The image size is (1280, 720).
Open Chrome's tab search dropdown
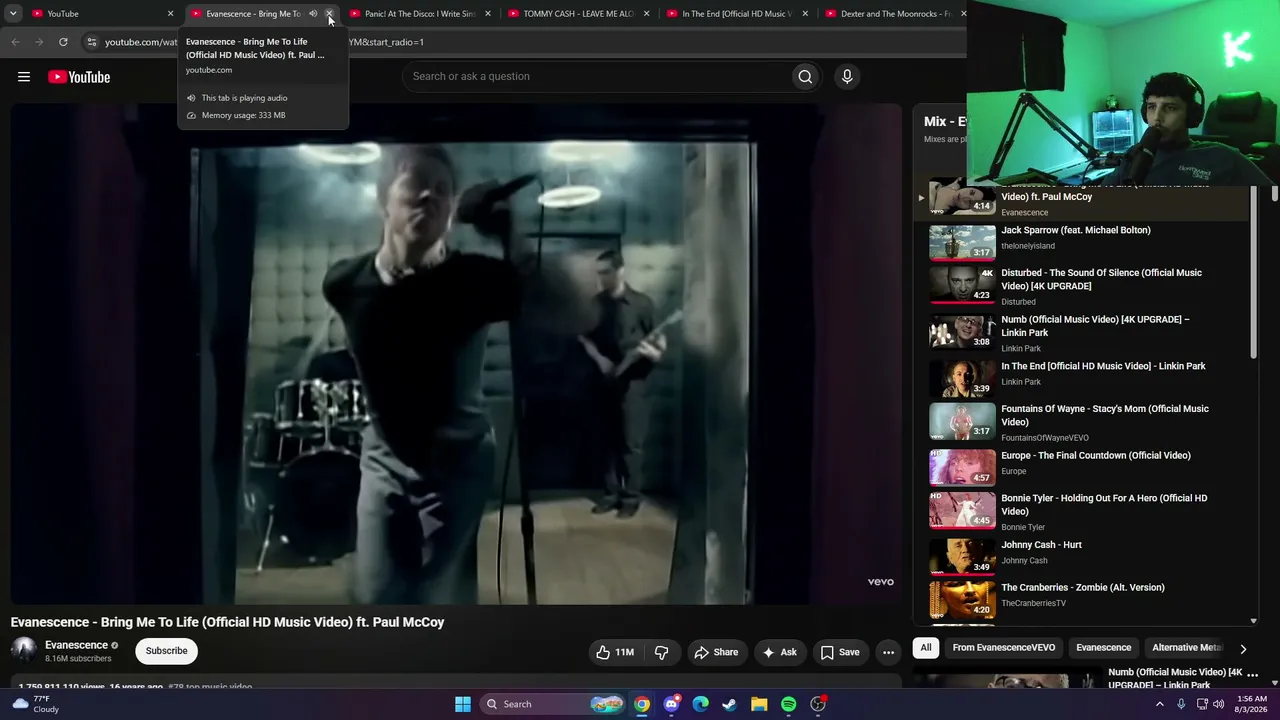(13, 14)
